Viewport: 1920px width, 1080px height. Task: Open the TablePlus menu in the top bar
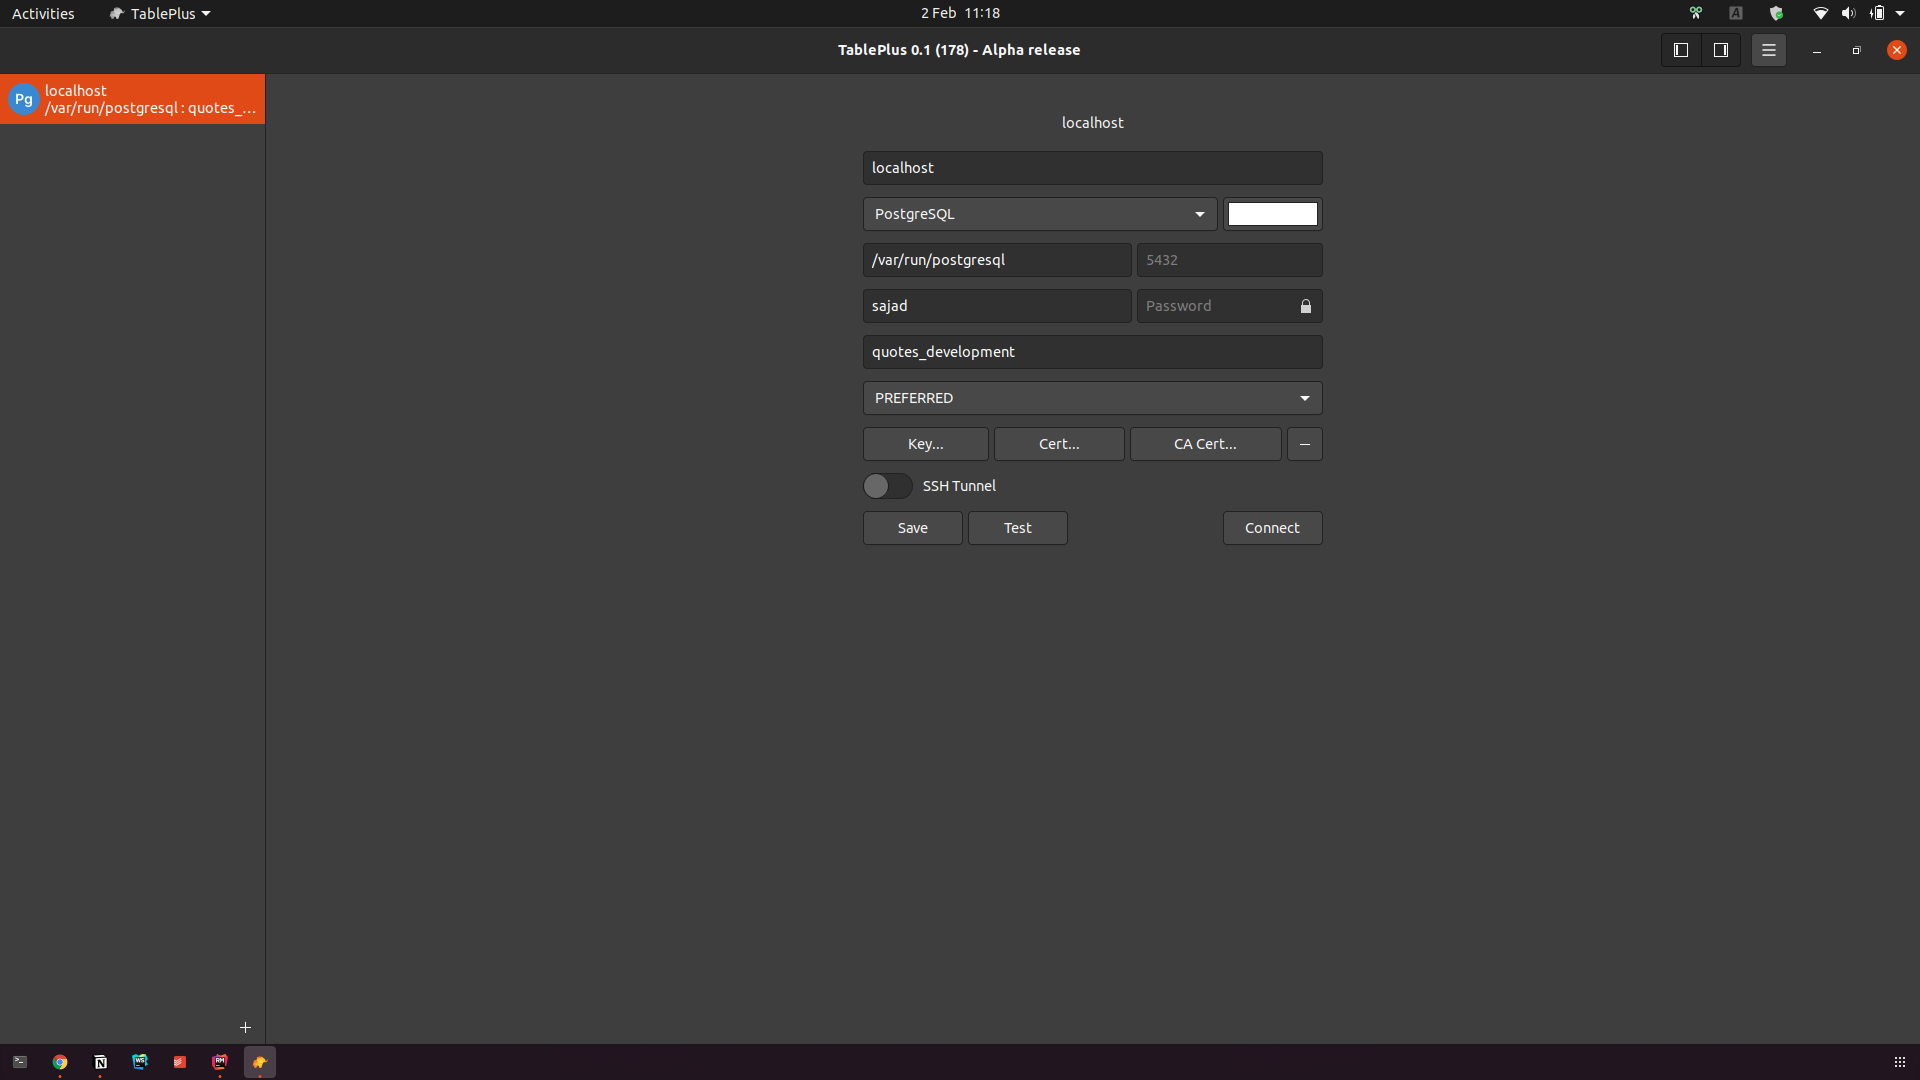point(158,13)
